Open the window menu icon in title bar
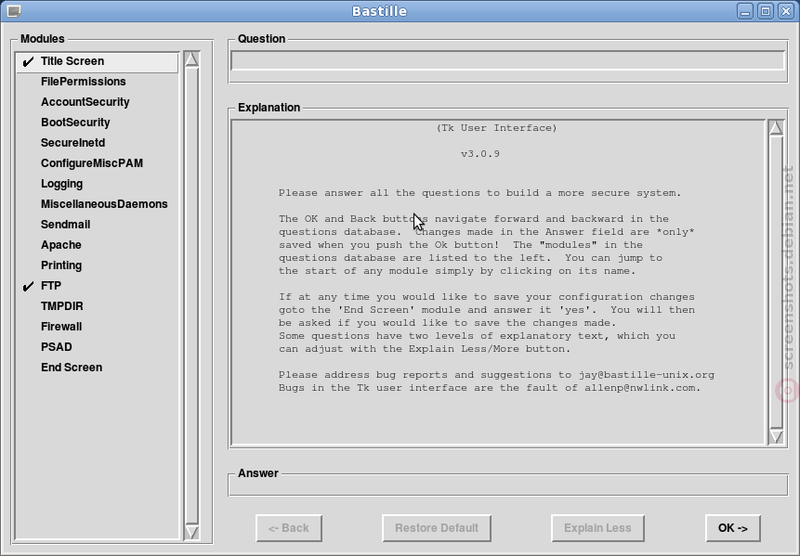 pyautogui.click(x=14, y=11)
